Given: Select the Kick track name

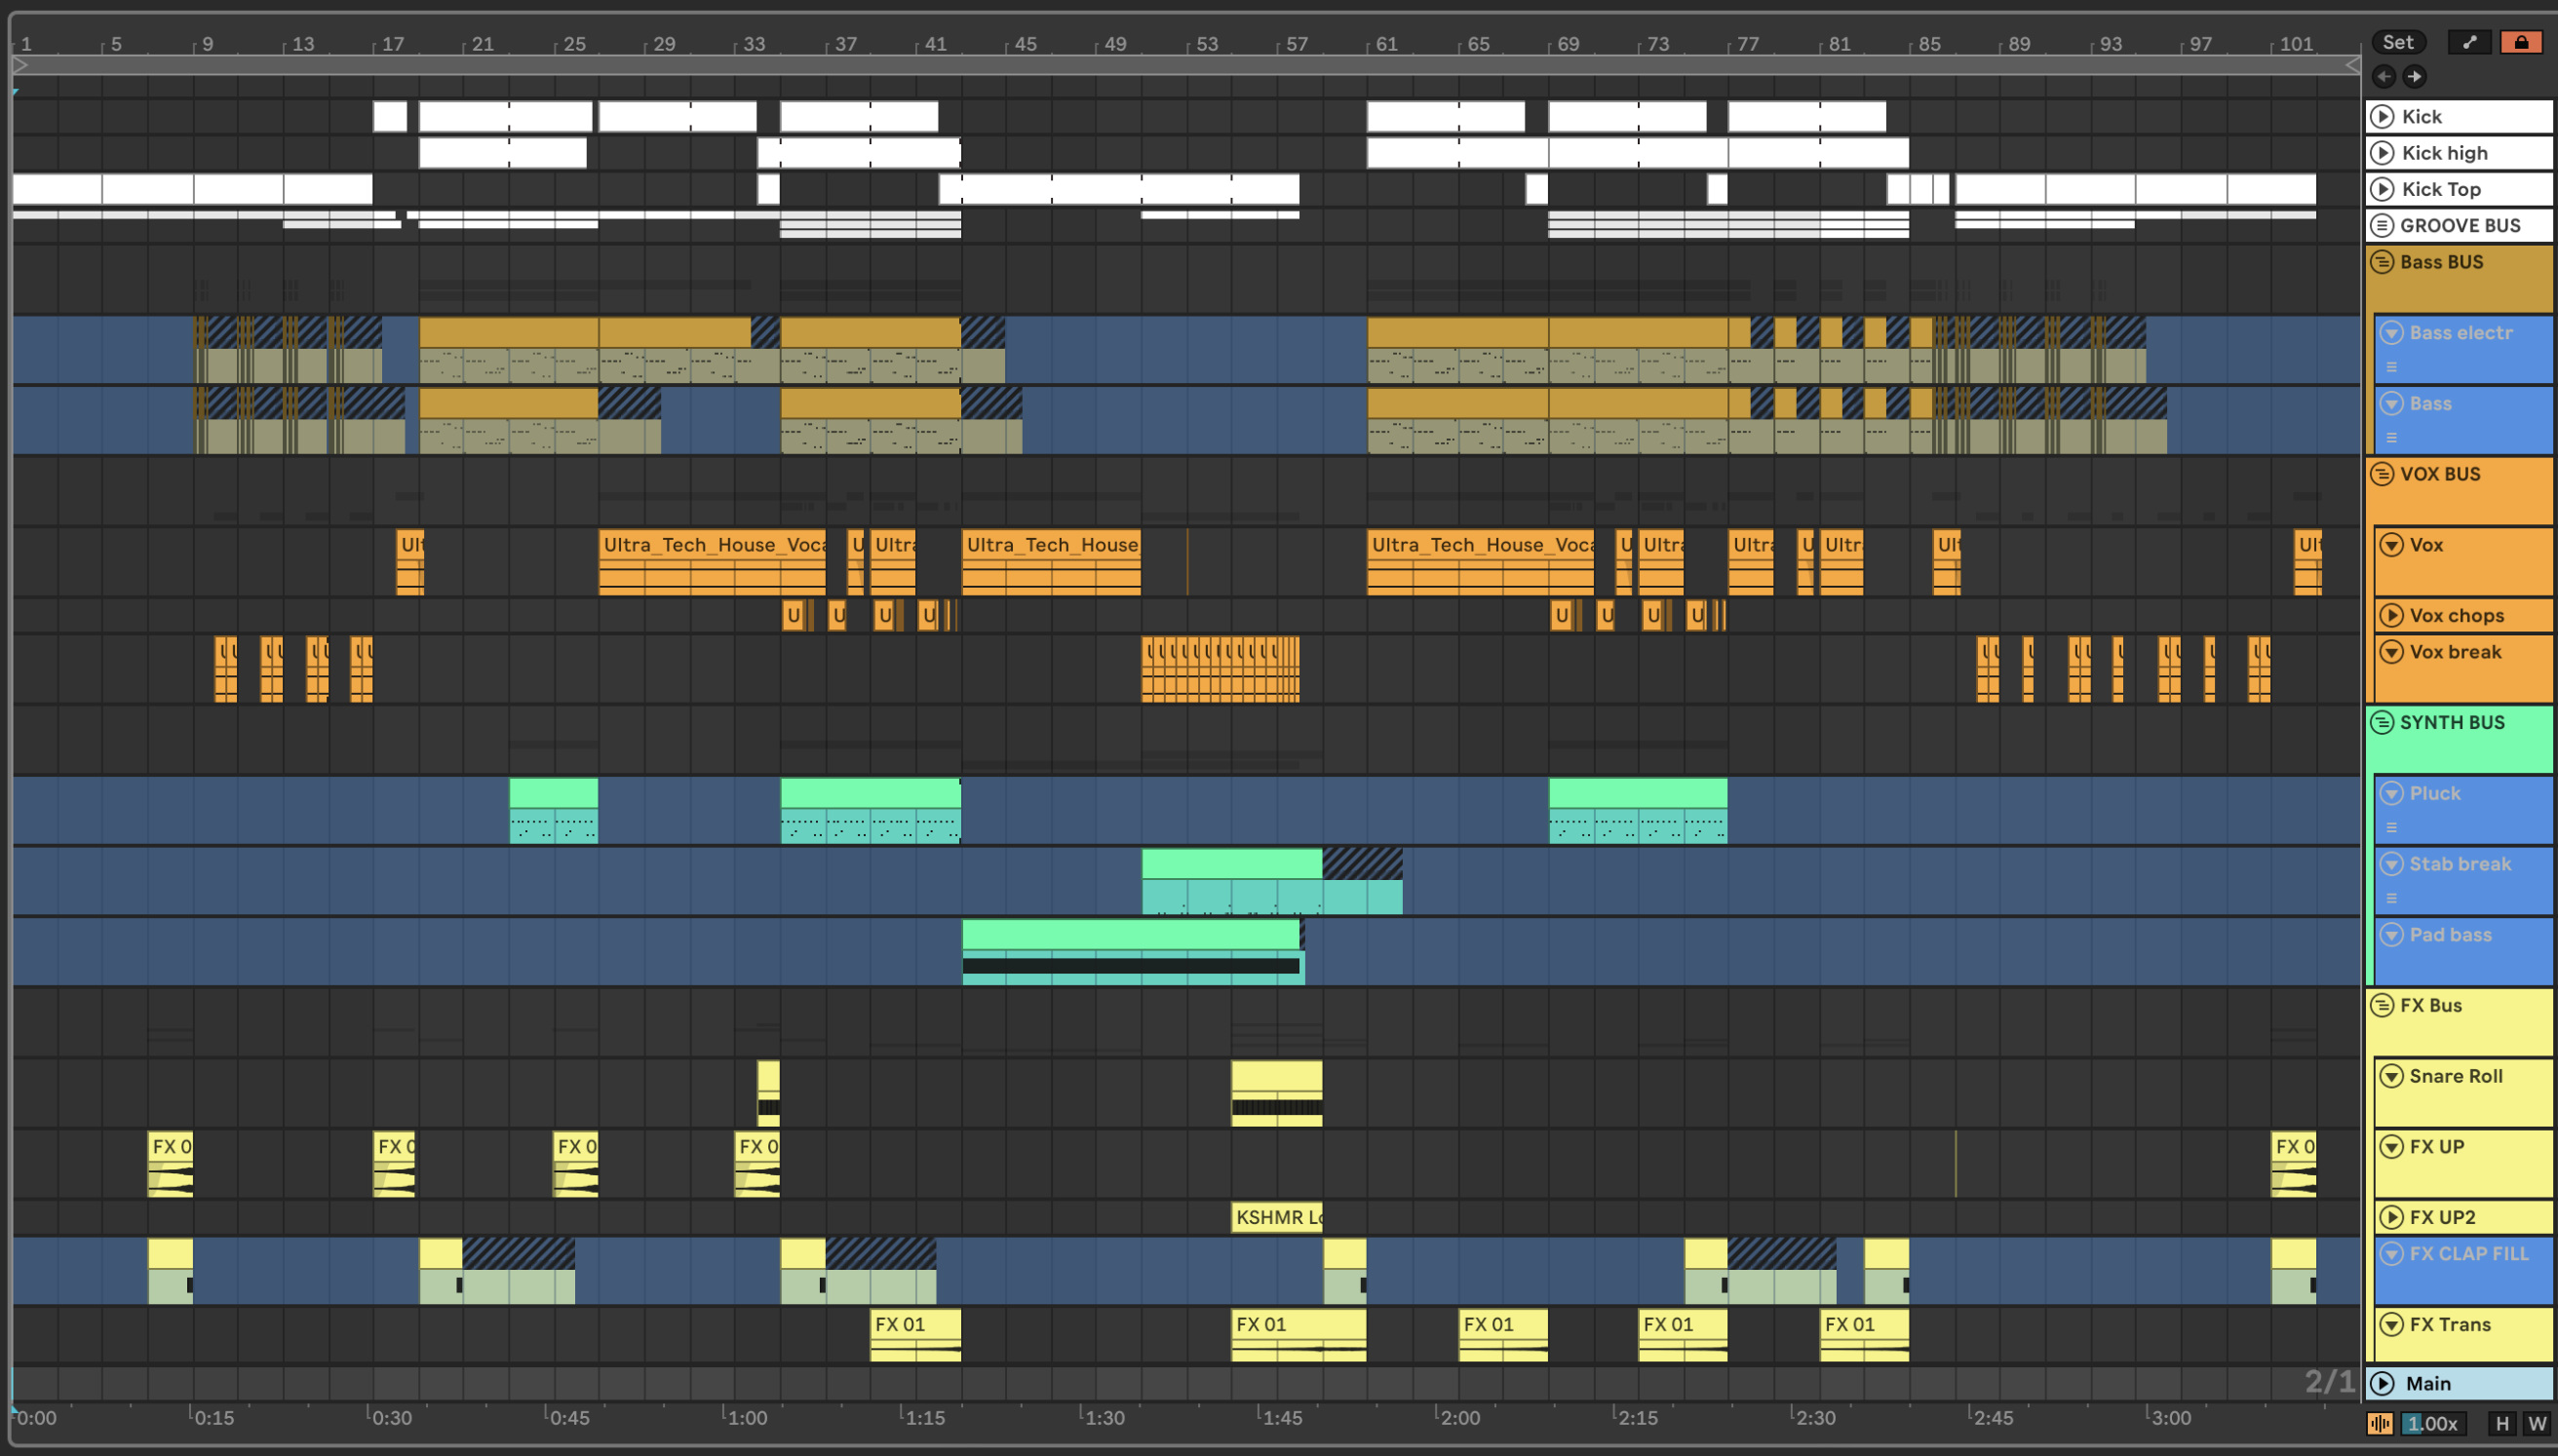Looking at the screenshot, I should click(2422, 117).
